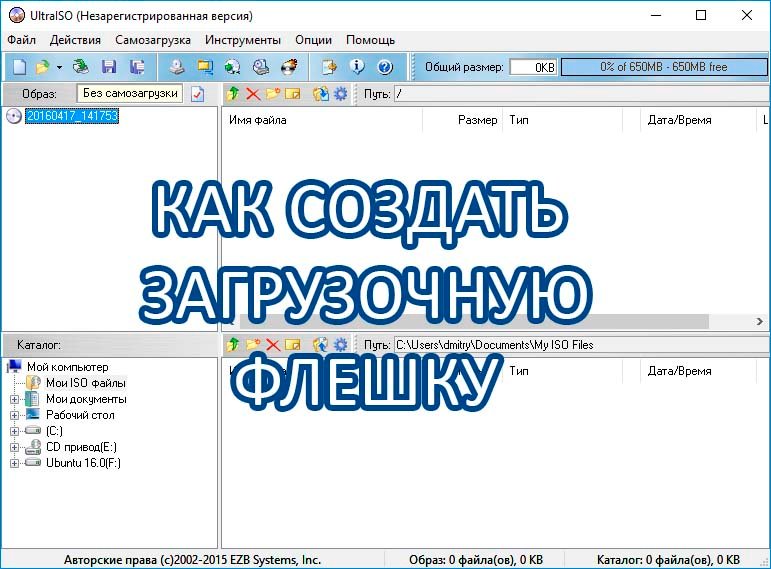Click blue gear icon in Каталог pane
Viewport: 771px width, 569px height.
pyautogui.click(x=340, y=345)
